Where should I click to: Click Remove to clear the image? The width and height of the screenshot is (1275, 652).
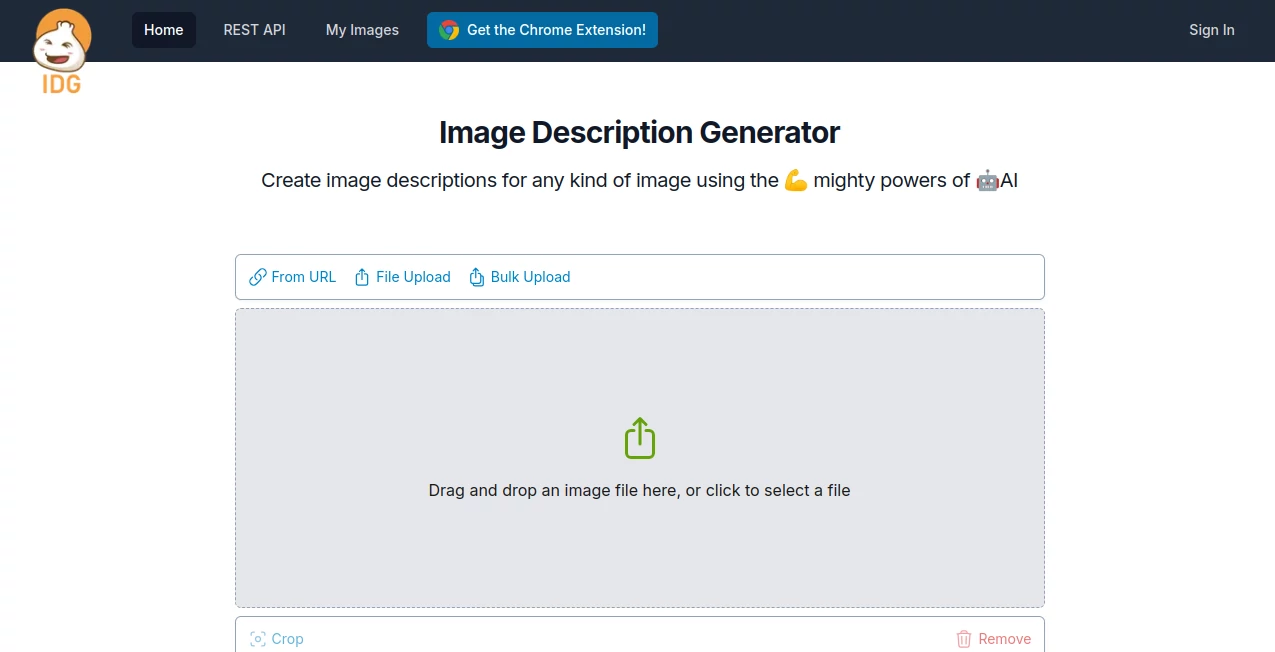click(x=1003, y=638)
